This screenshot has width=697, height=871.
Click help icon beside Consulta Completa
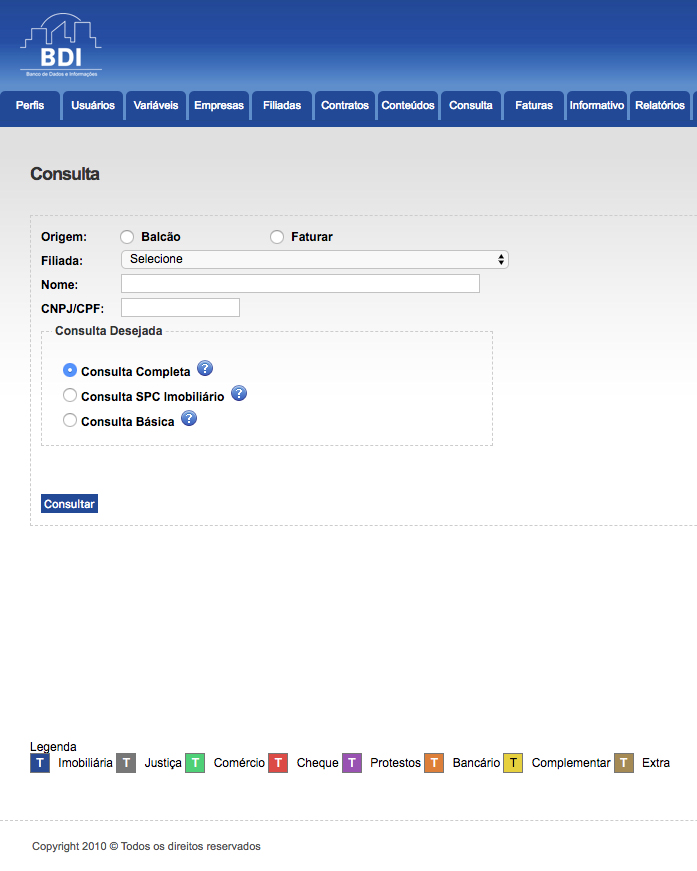click(205, 368)
